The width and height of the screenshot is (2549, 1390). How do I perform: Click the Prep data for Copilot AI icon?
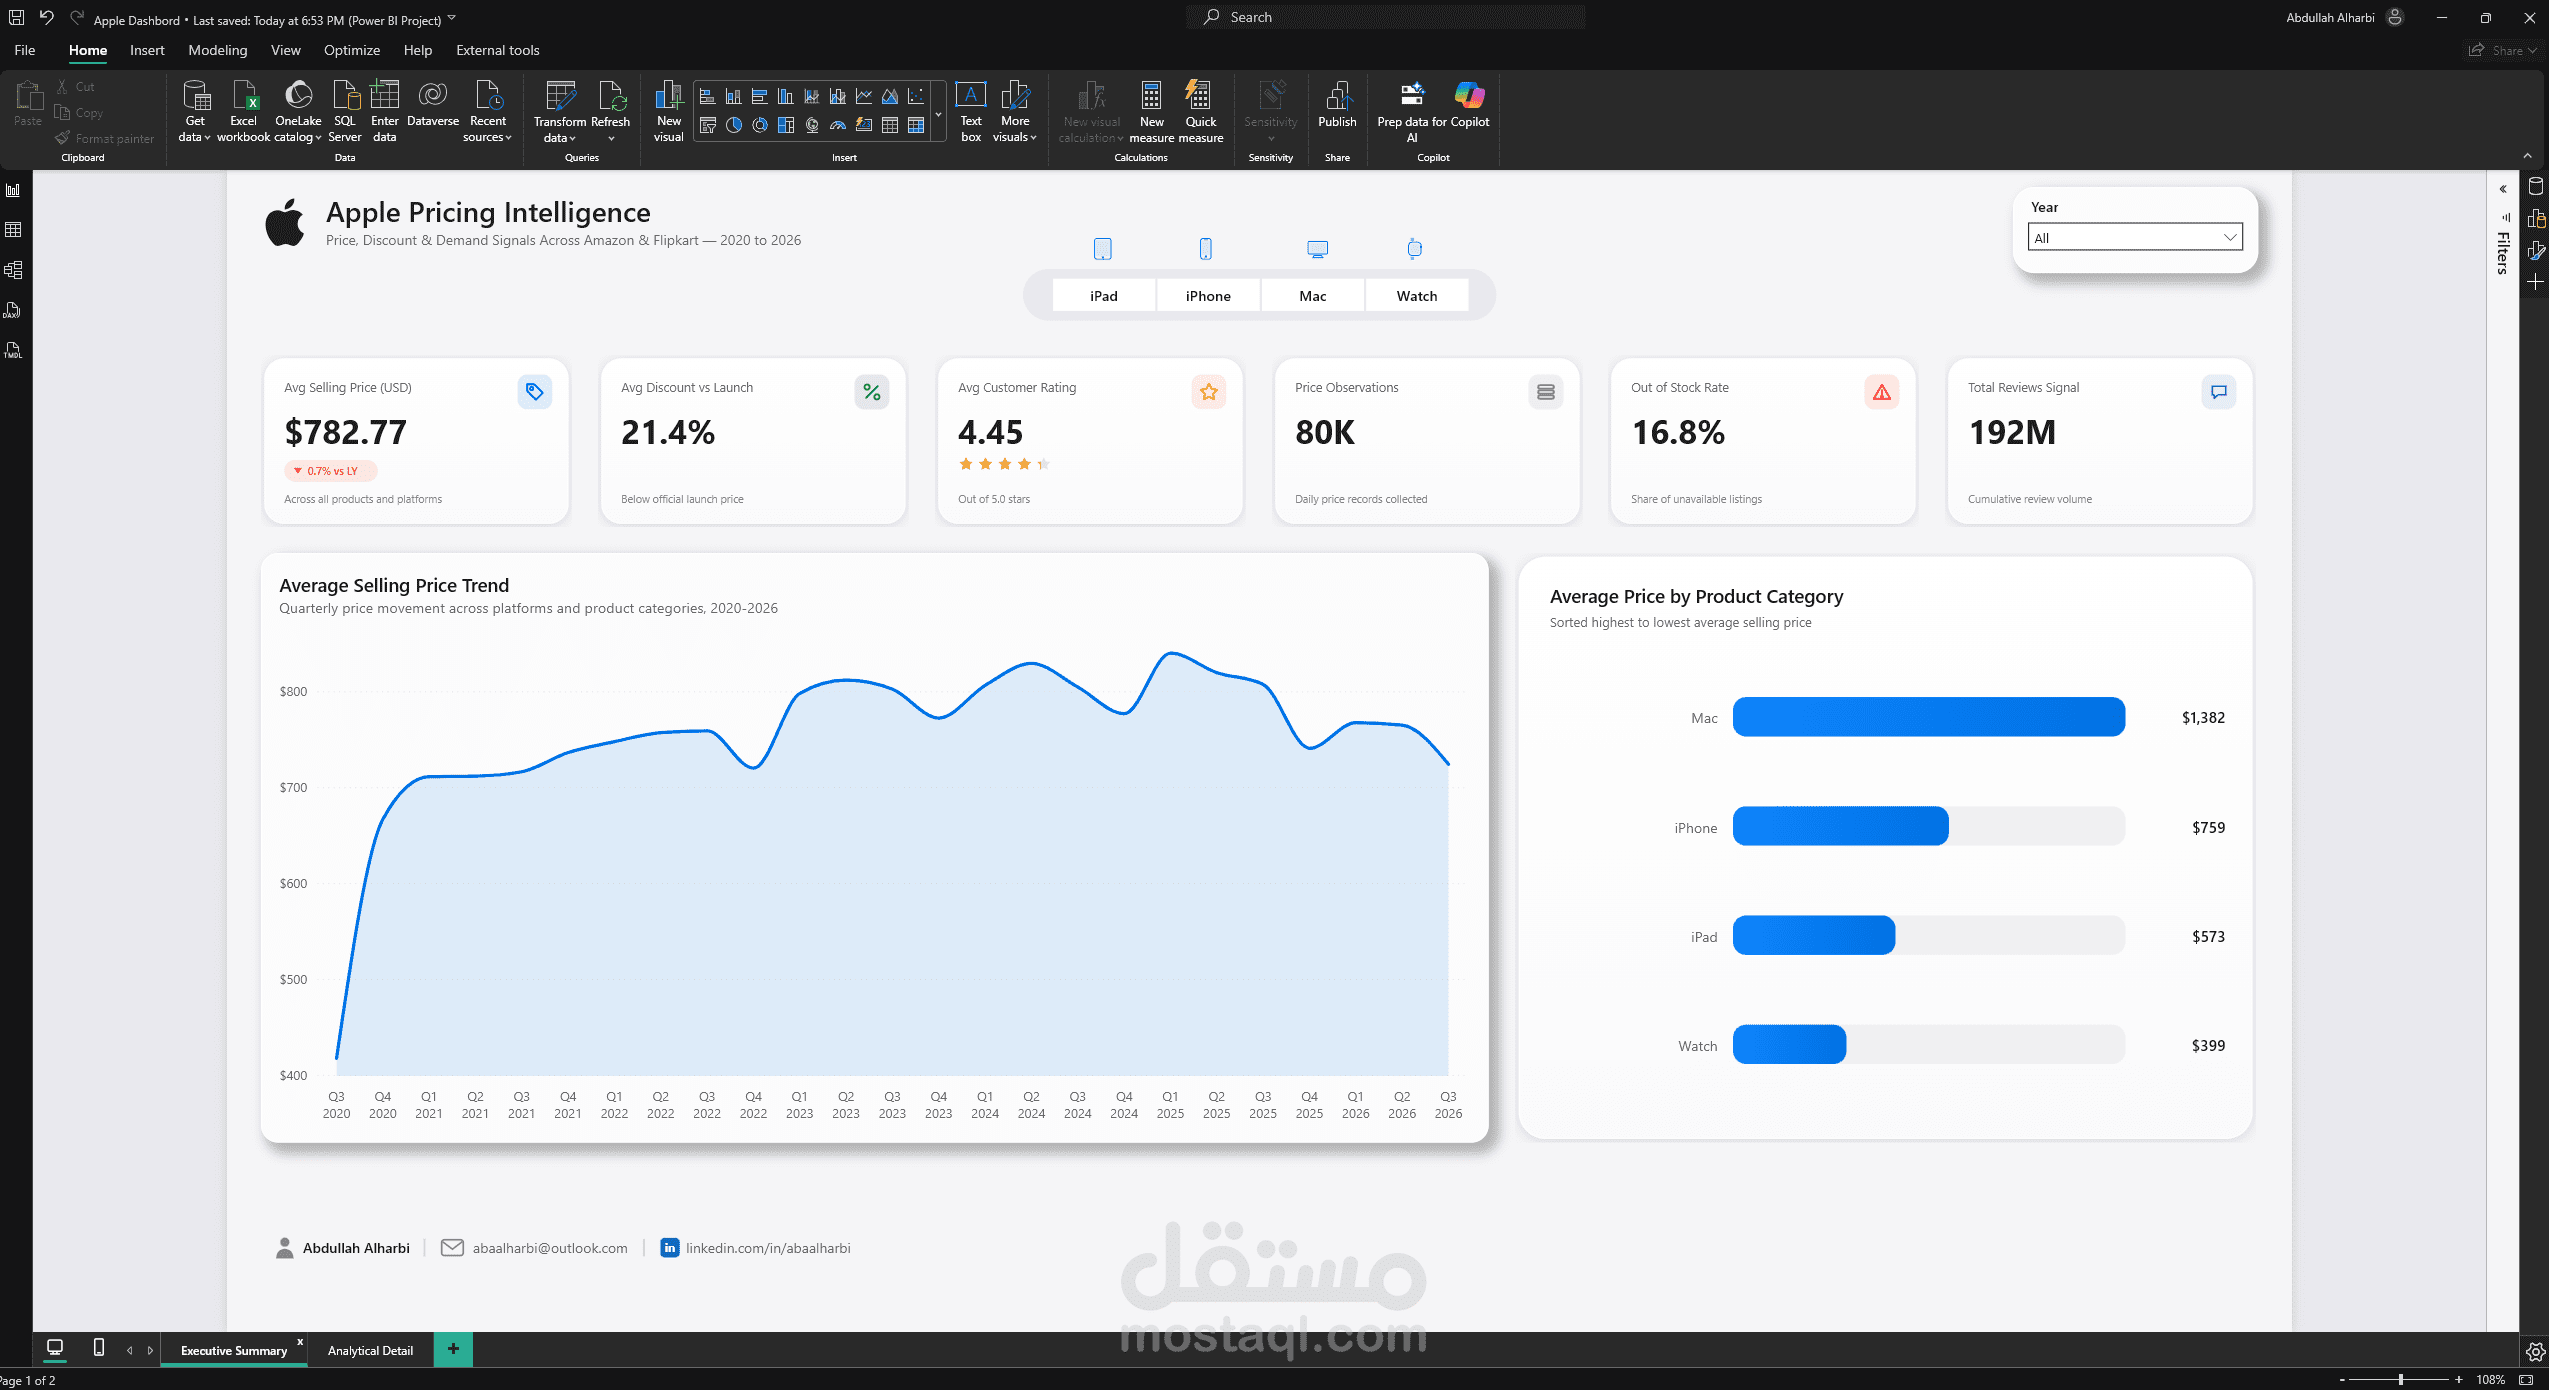(x=1411, y=111)
